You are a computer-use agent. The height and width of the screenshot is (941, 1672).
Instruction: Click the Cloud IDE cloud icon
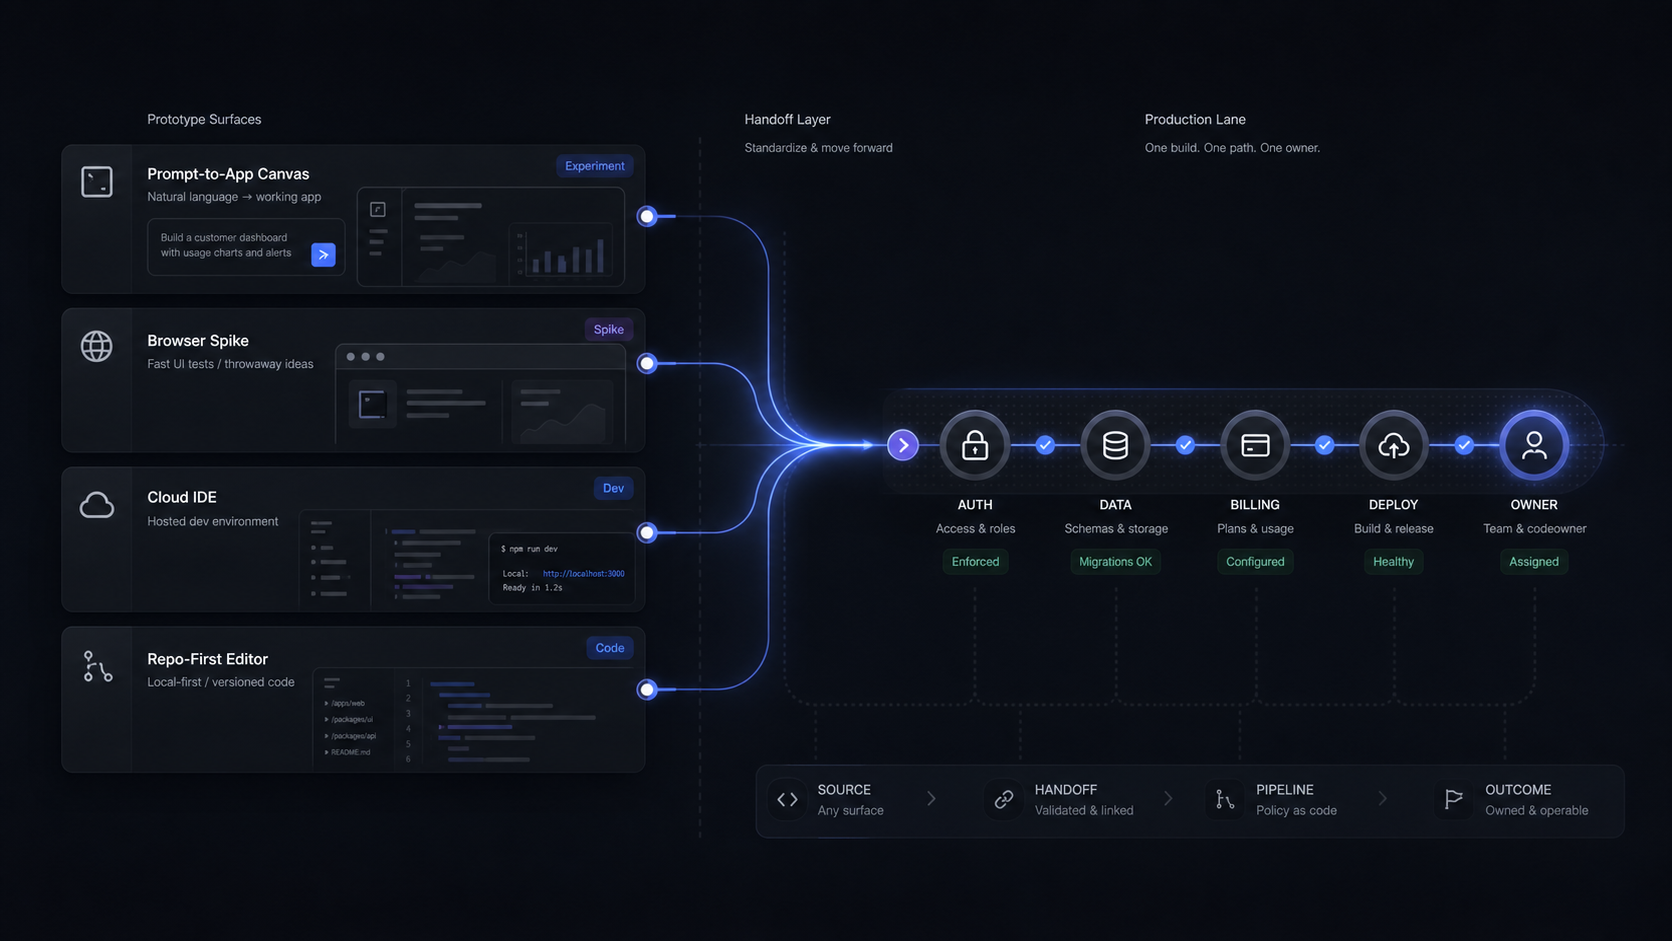tap(97, 505)
